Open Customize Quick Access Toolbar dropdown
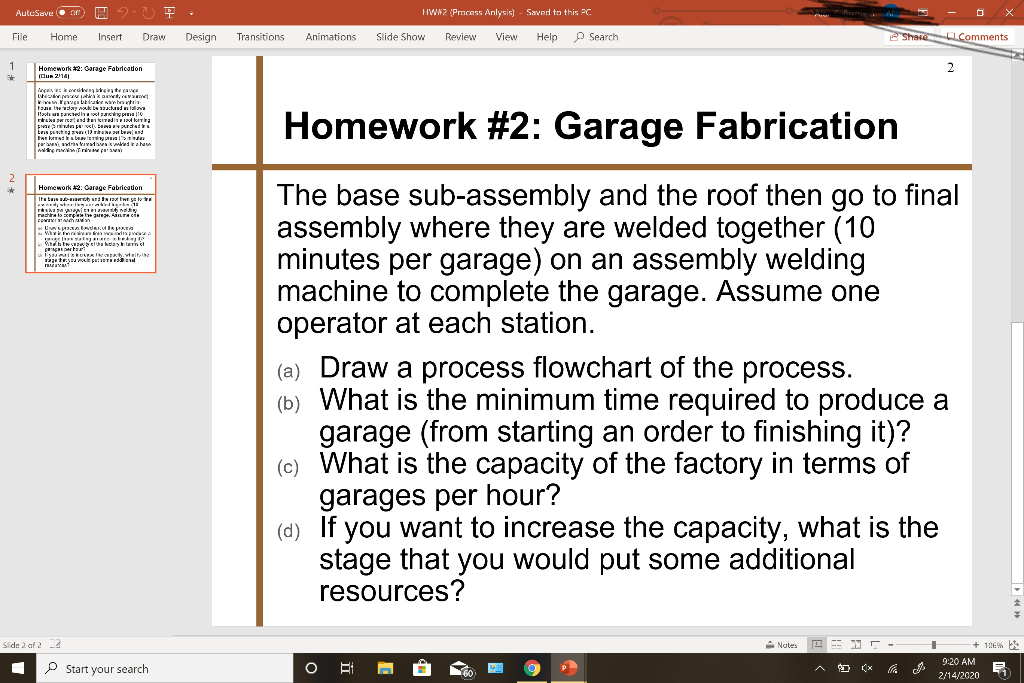This screenshot has height=683, width=1024. (x=191, y=12)
